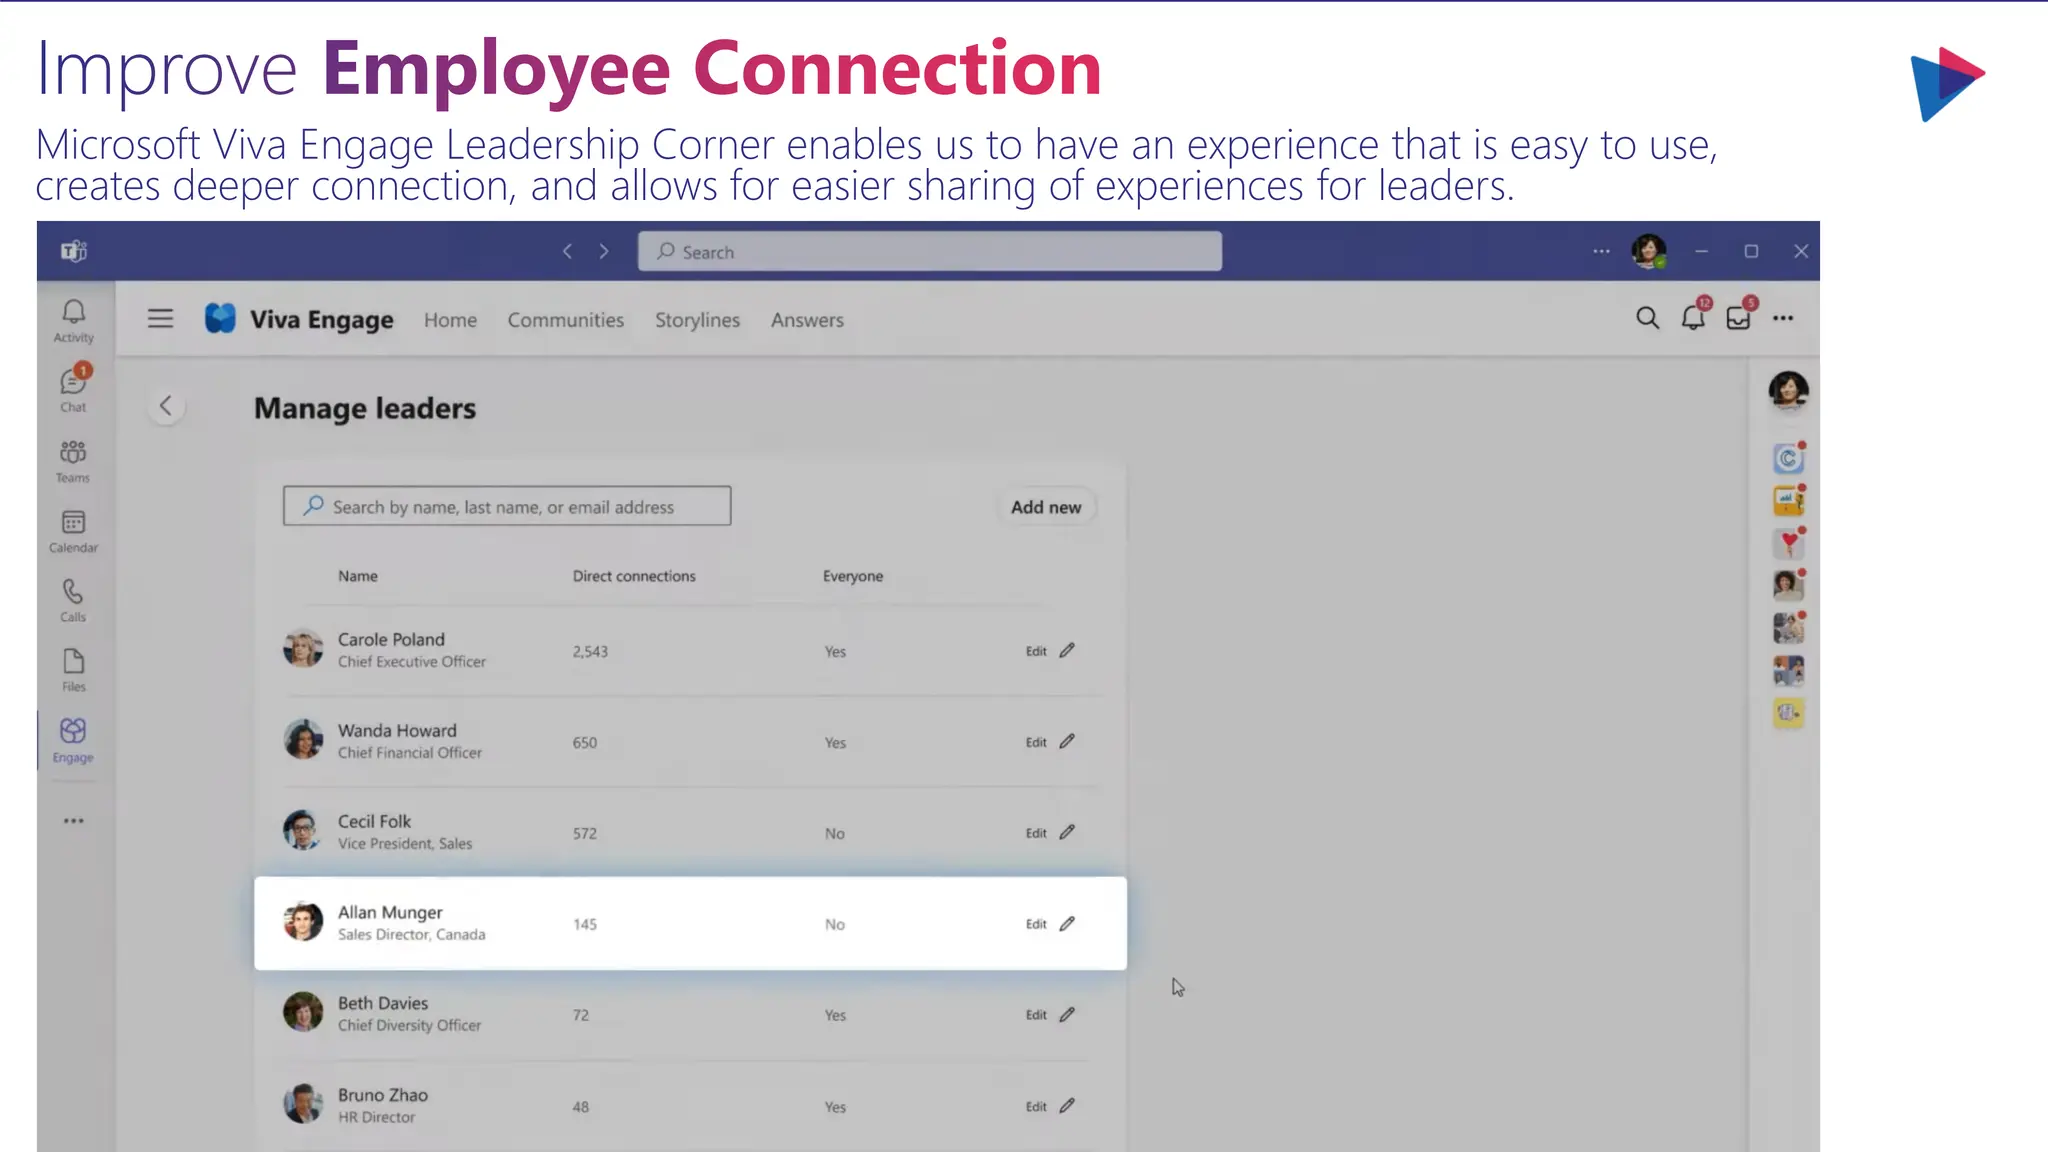The height and width of the screenshot is (1152, 2048).
Task: Select Bruno Zhao's name
Action: pyautogui.click(x=383, y=1095)
